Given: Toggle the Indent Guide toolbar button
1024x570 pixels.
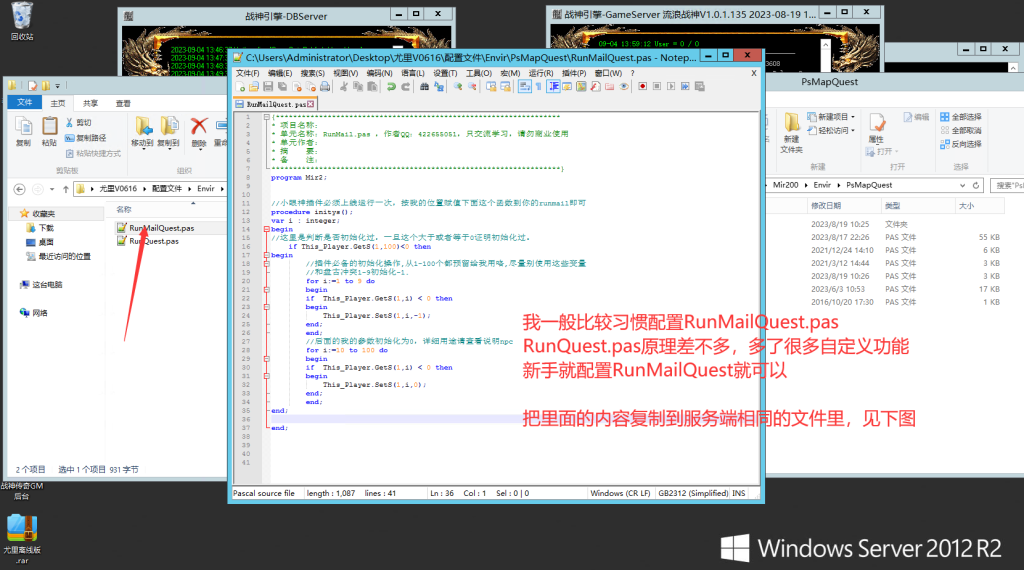Looking at the screenshot, I should [553, 86].
